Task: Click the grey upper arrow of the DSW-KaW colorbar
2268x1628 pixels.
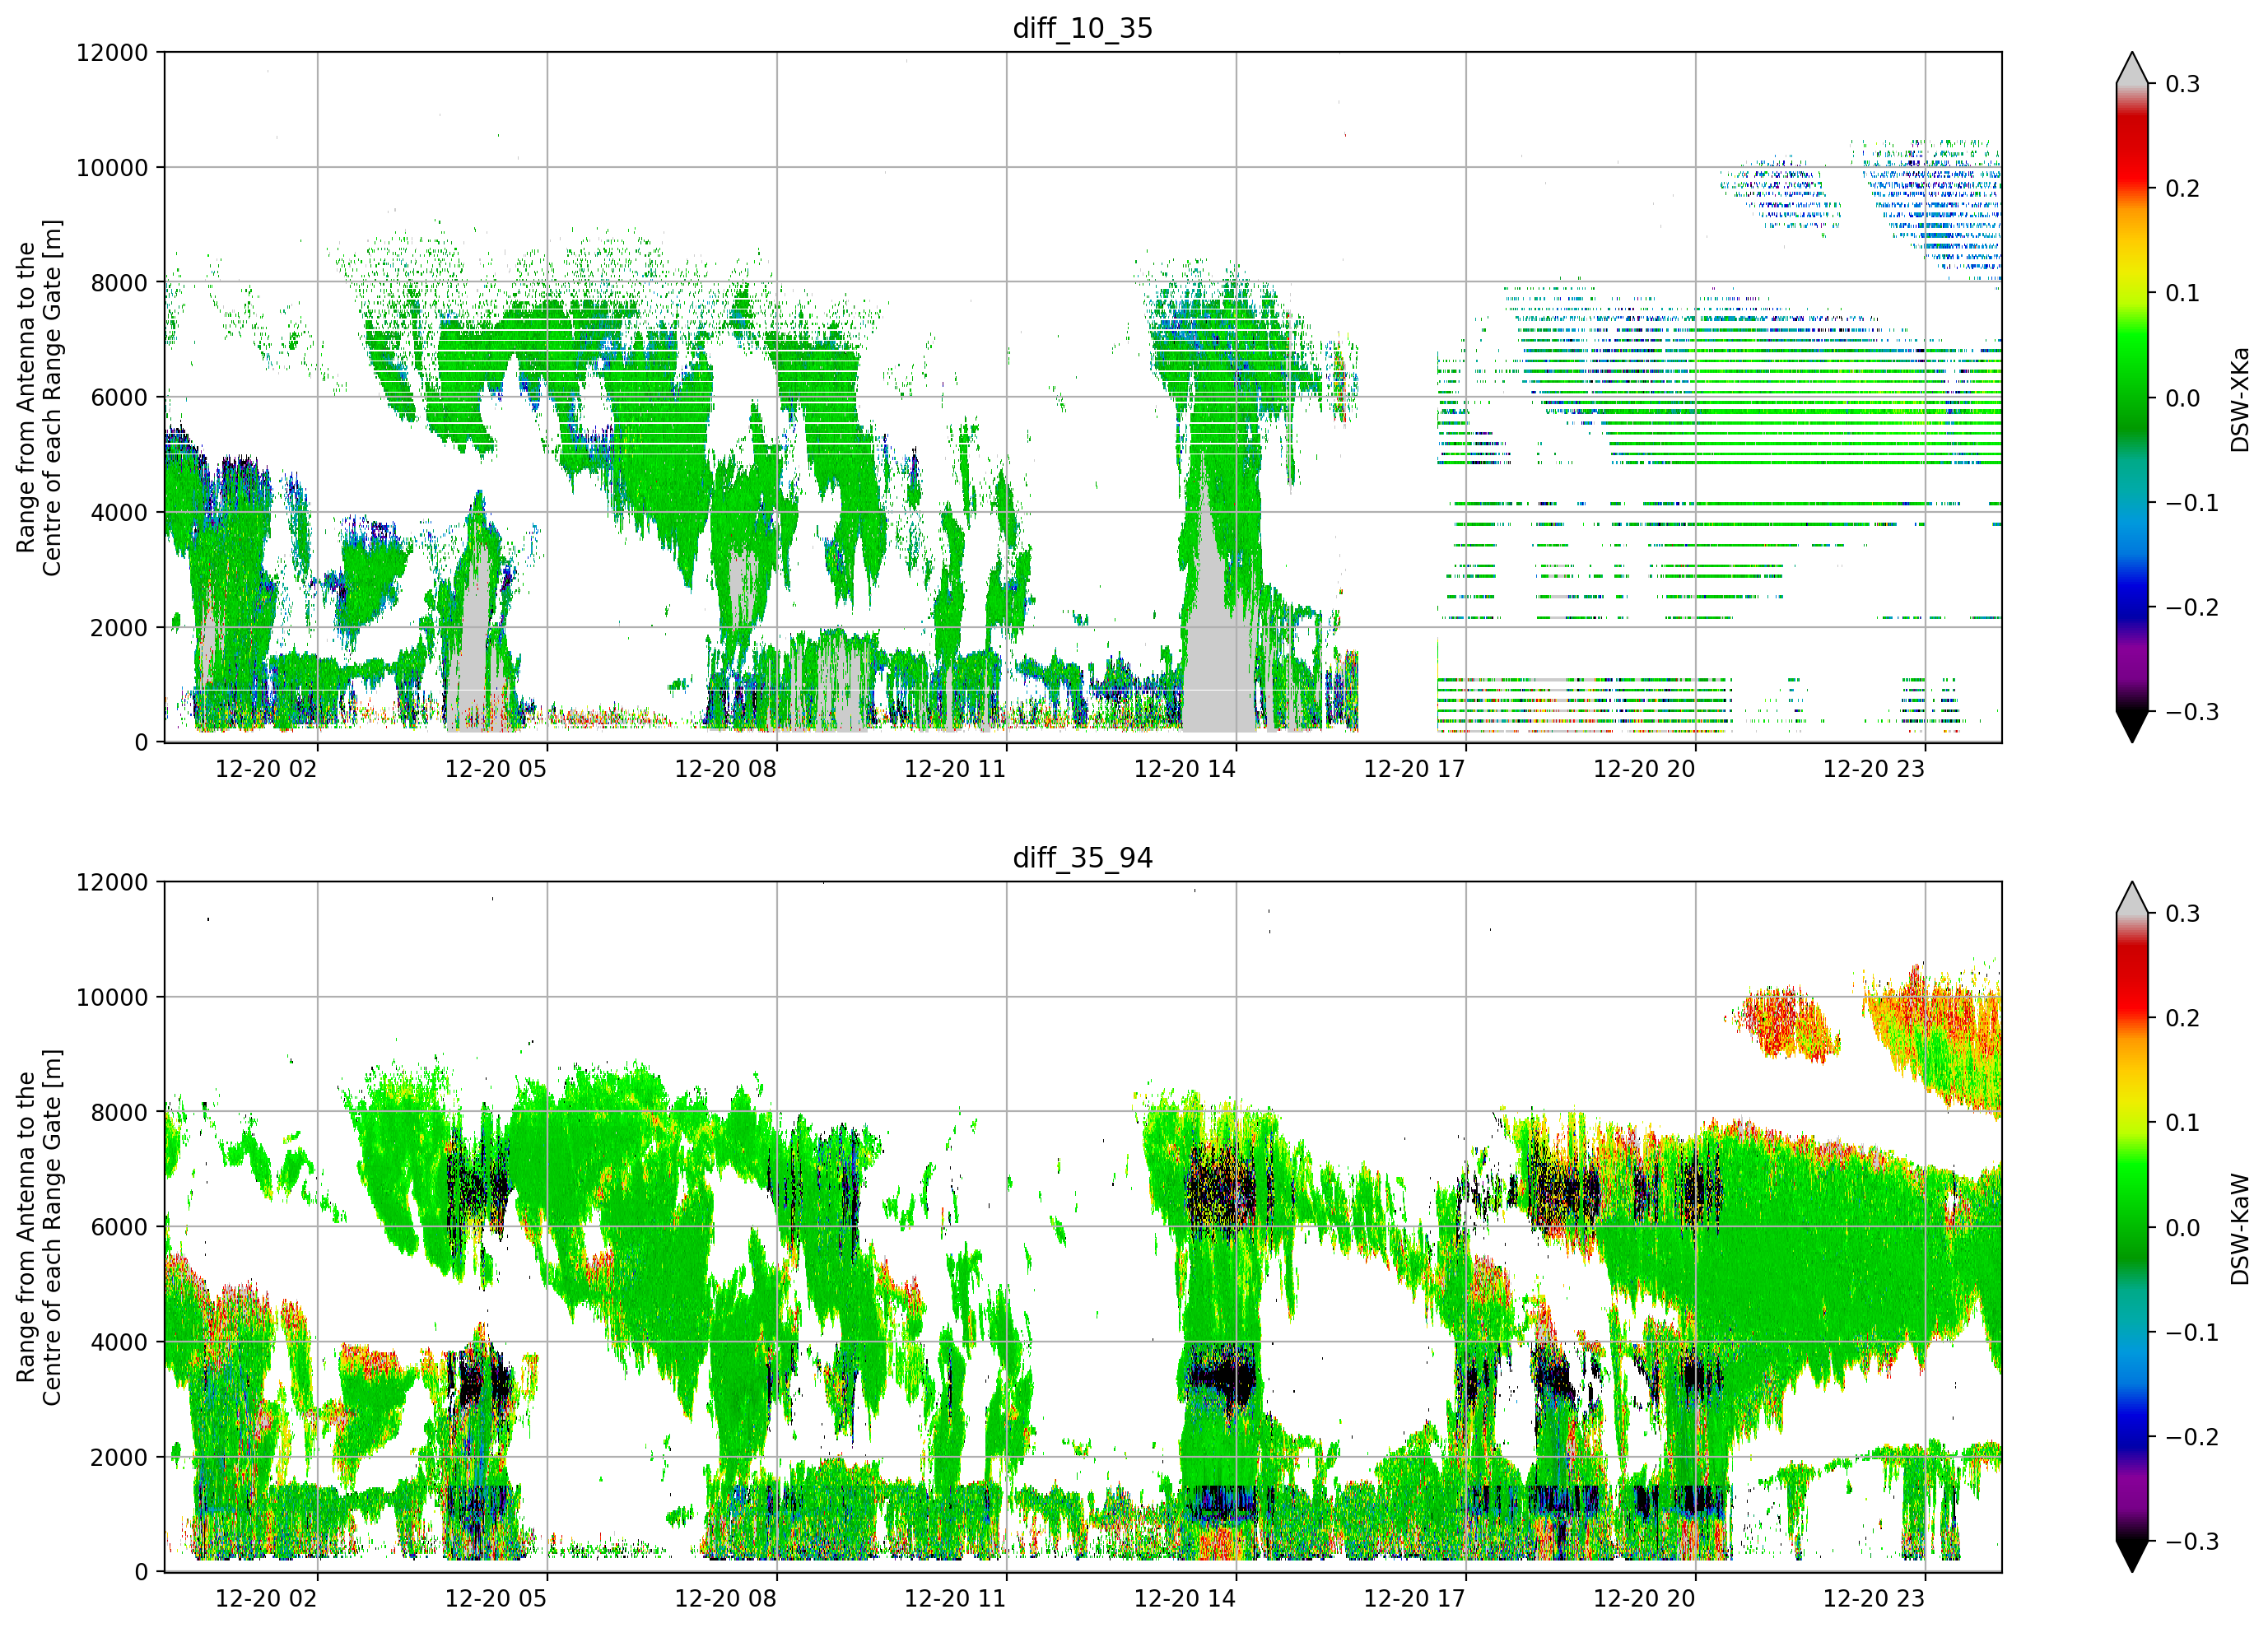Action: point(2132,898)
